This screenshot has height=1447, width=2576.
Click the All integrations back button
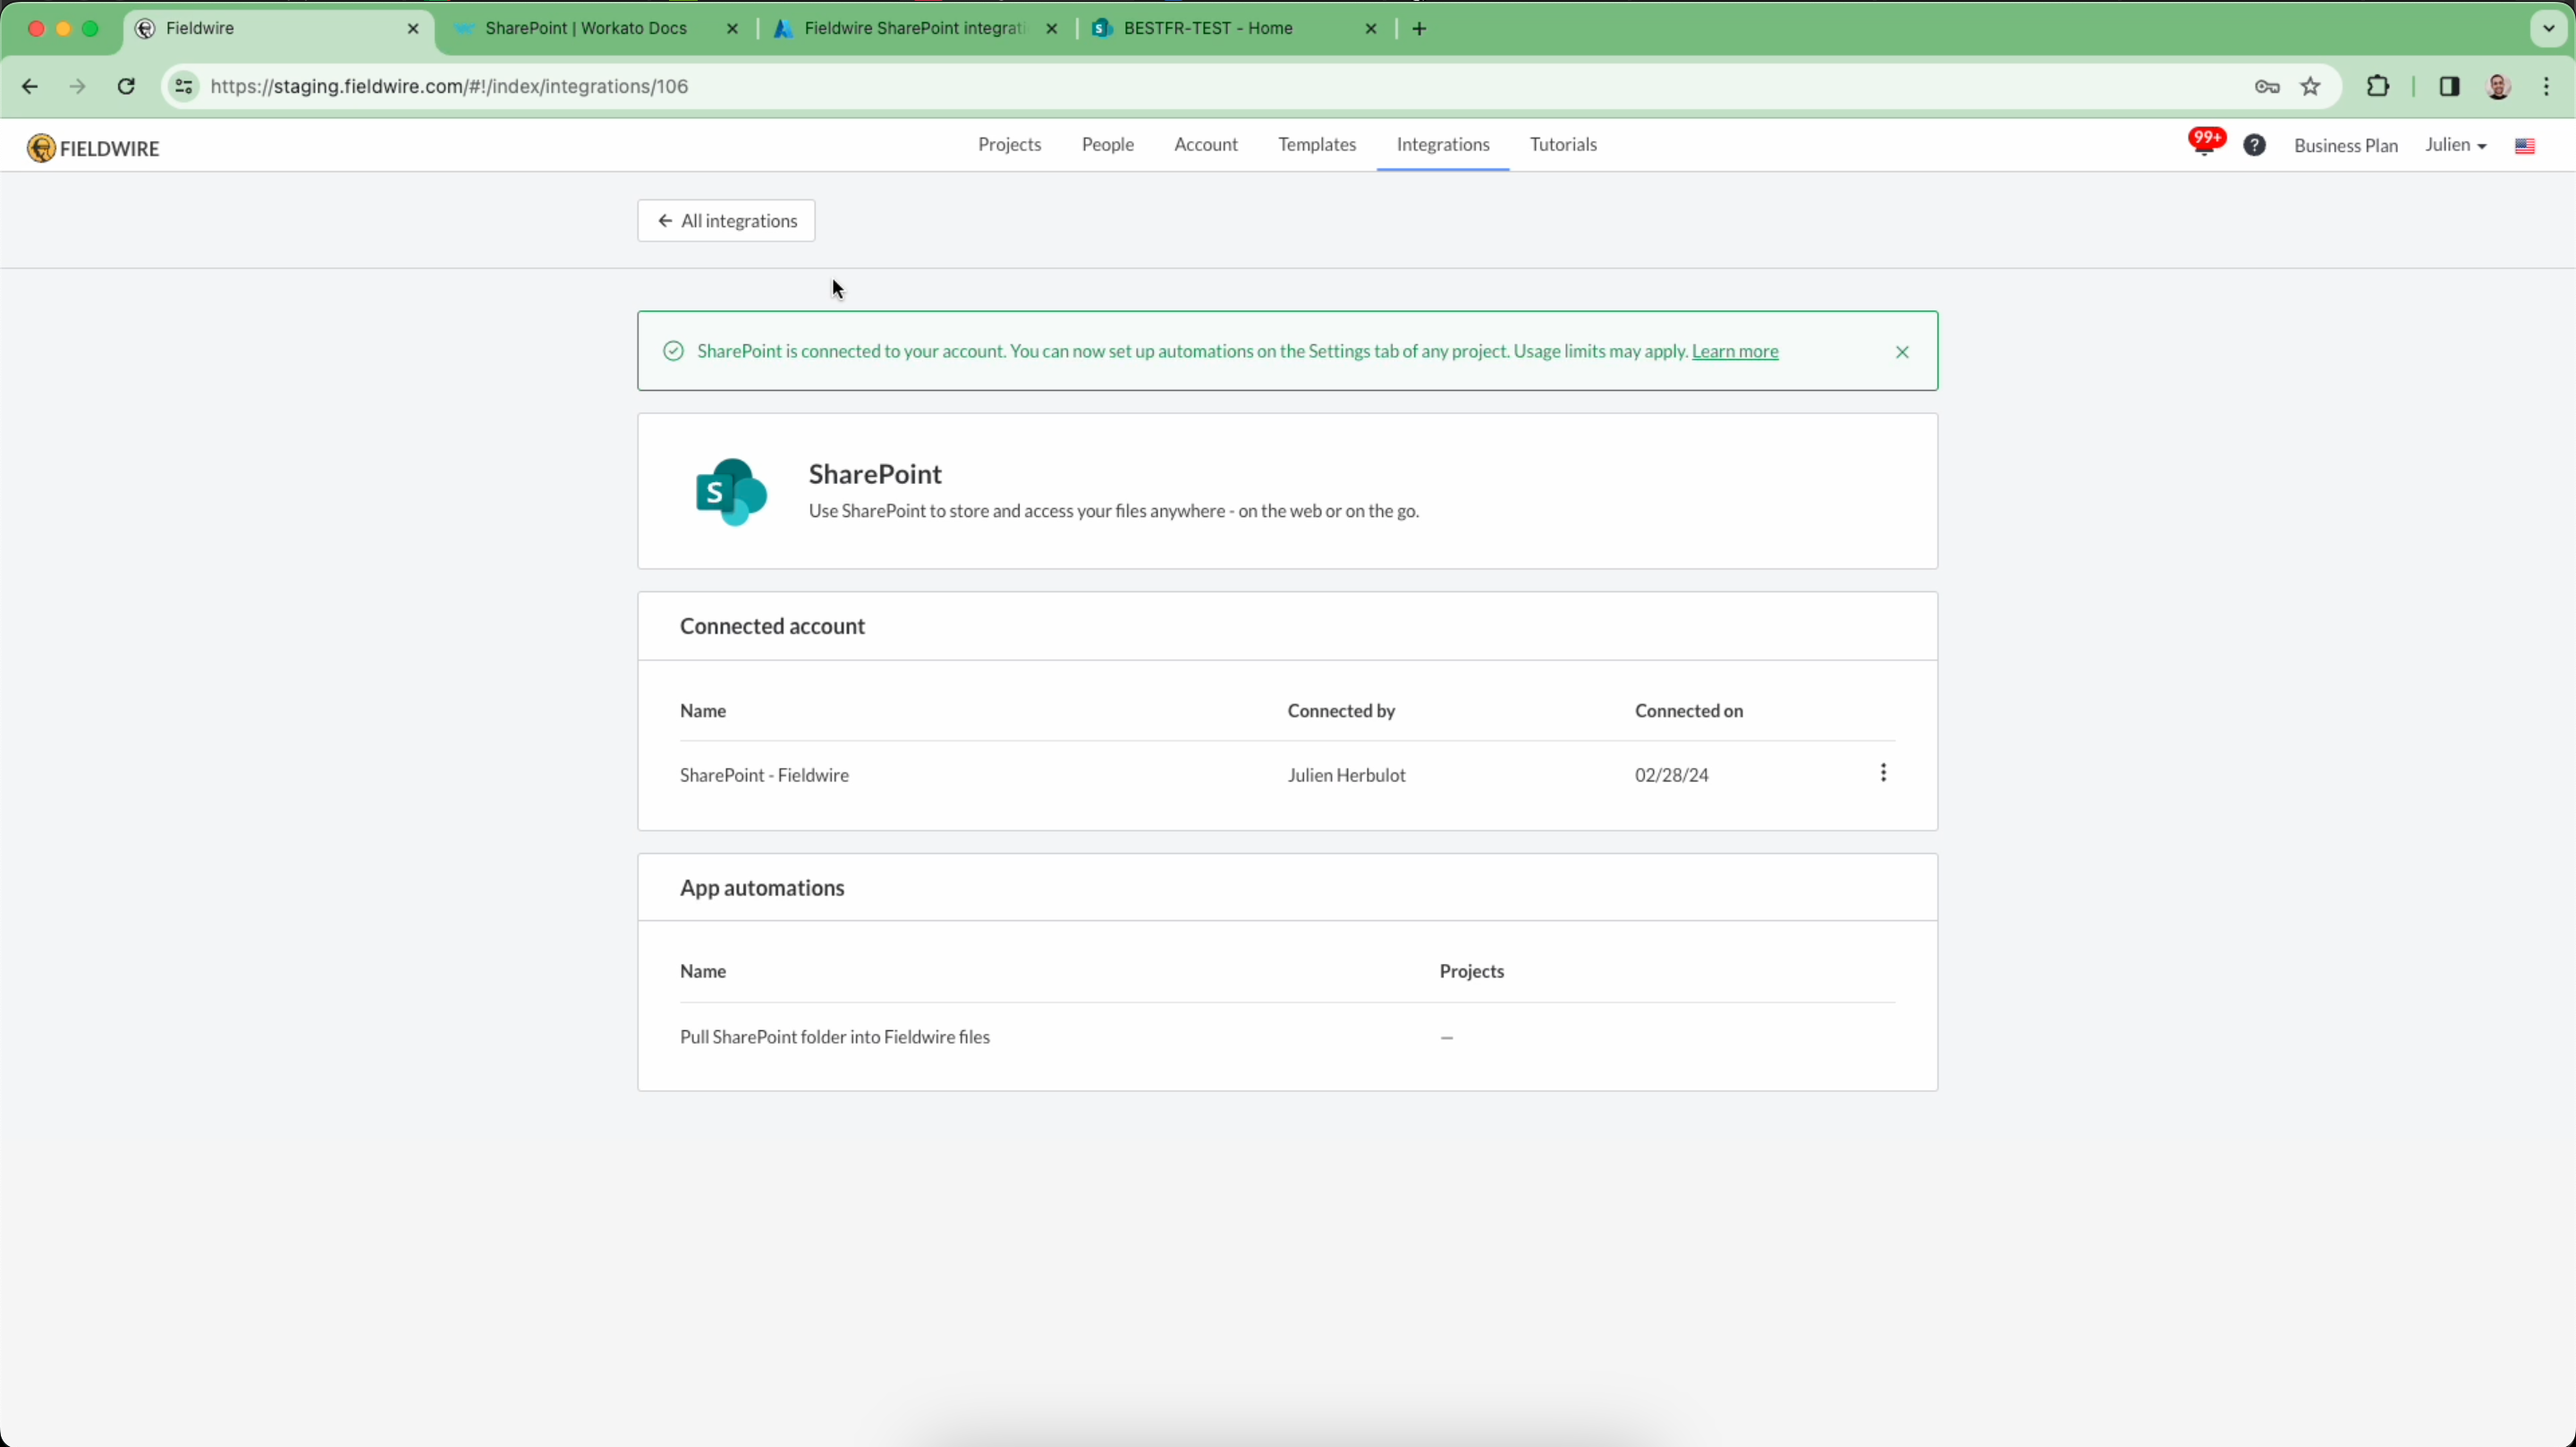pyautogui.click(x=726, y=221)
